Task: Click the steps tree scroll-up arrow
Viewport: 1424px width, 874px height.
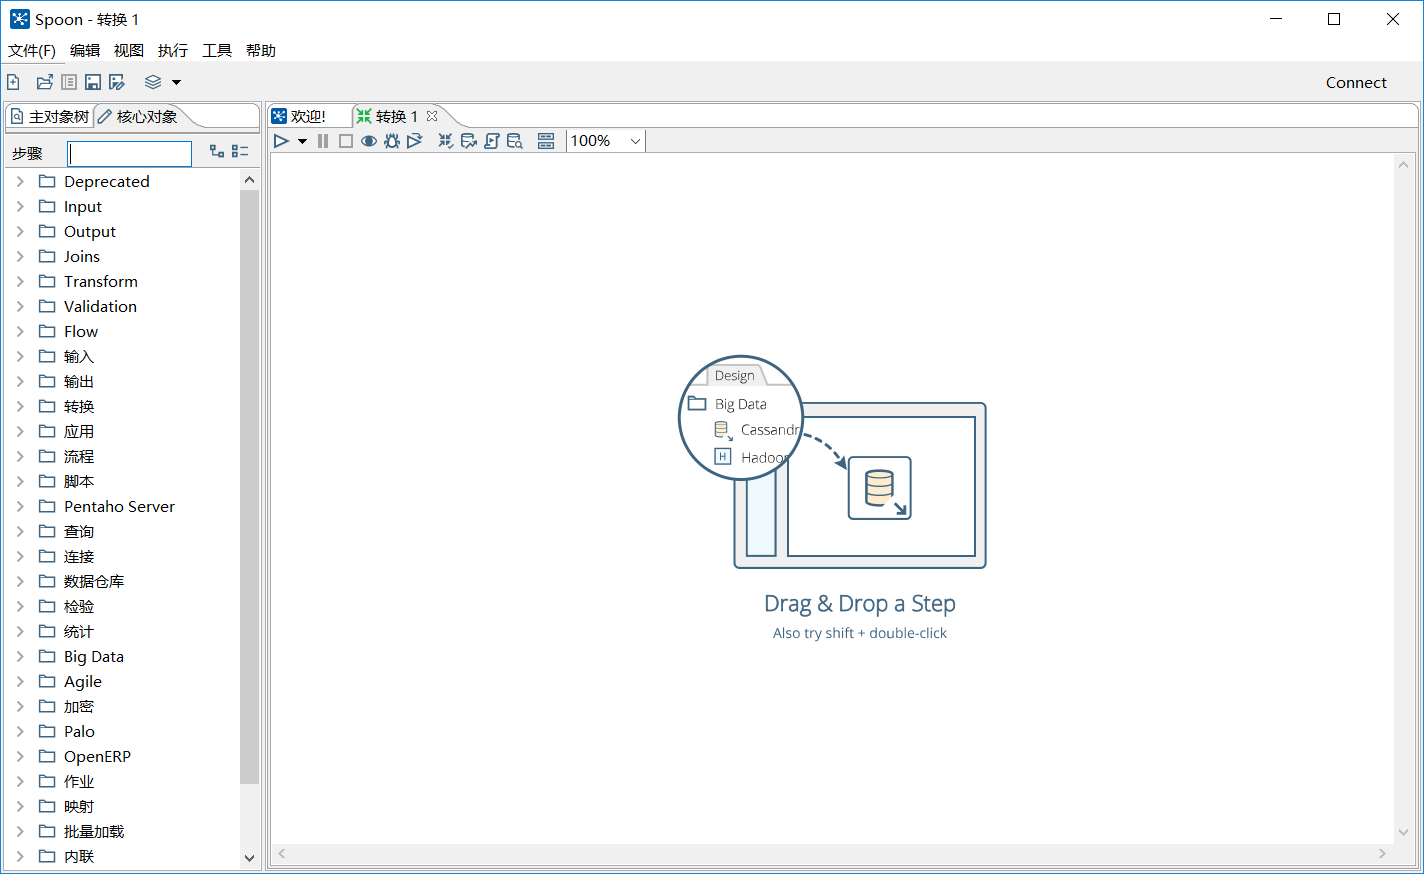Action: coord(249,180)
